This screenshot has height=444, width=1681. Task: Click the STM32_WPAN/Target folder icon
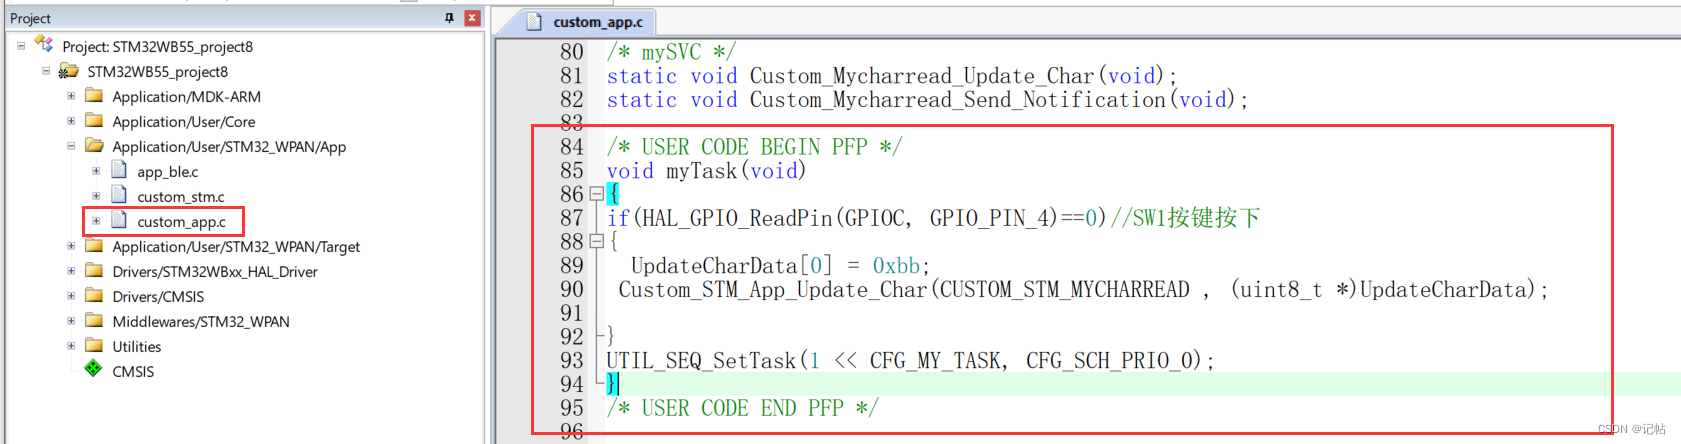click(x=94, y=246)
